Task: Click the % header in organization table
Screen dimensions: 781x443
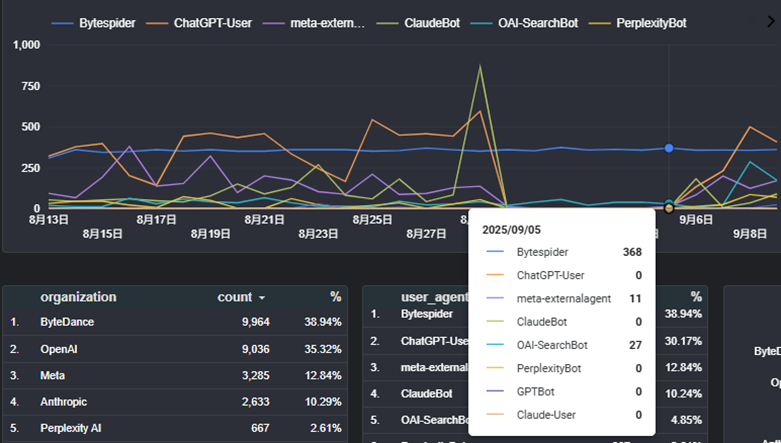Action: point(335,297)
